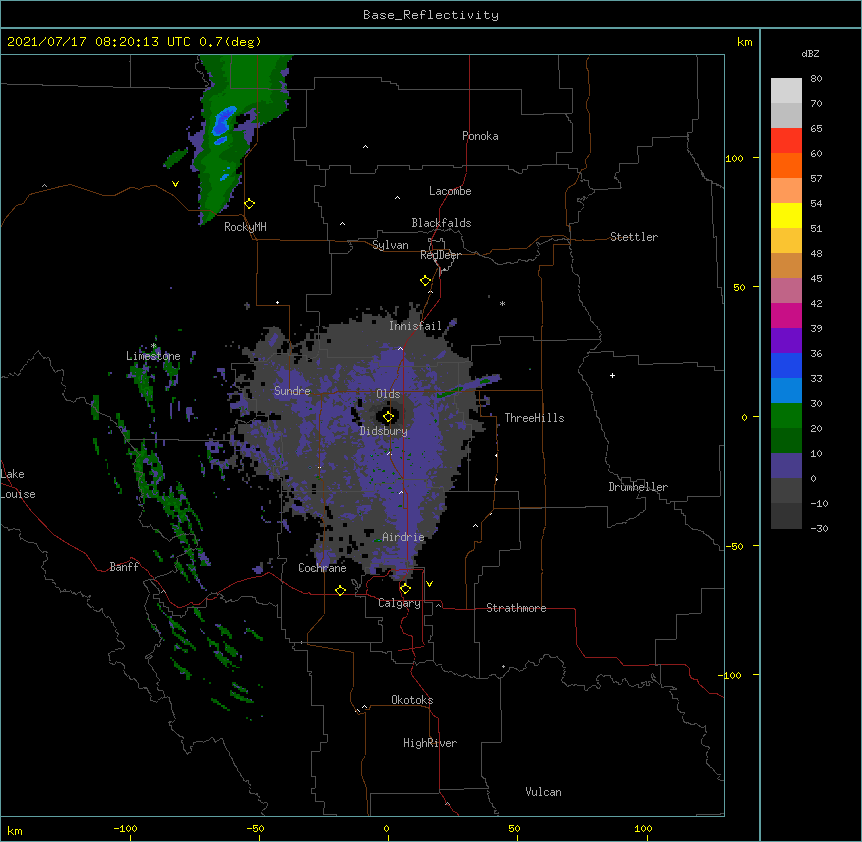862x842 pixels.
Task: Click the dBZ legend heading
Action: (810, 53)
